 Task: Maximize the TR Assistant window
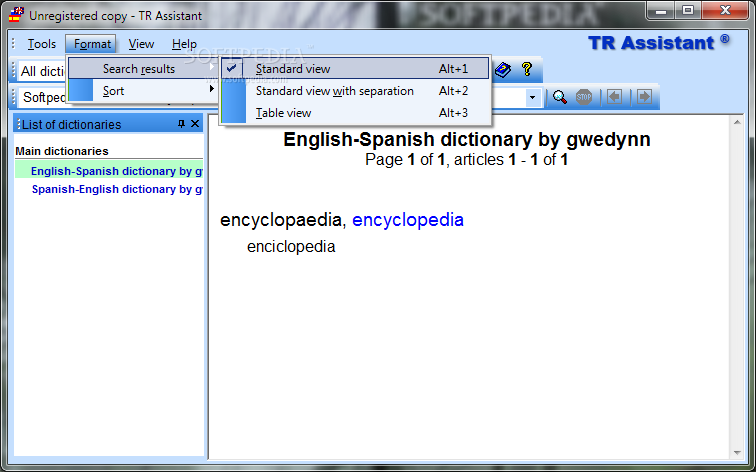(x=688, y=11)
